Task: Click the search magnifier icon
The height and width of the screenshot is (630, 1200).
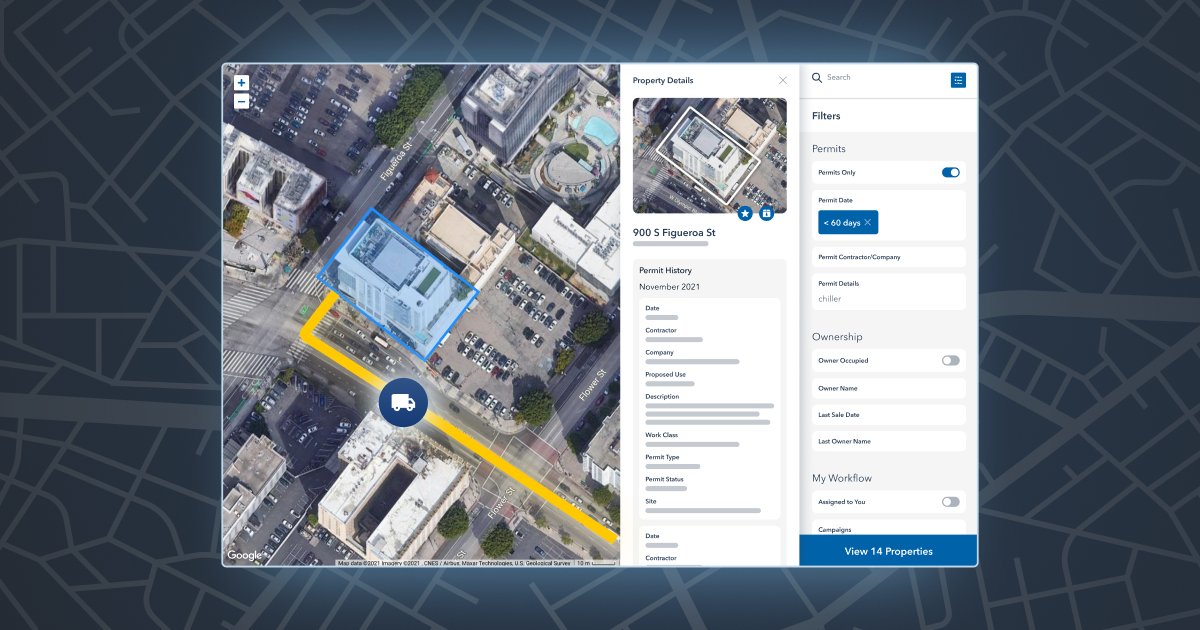Action: point(817,78)
